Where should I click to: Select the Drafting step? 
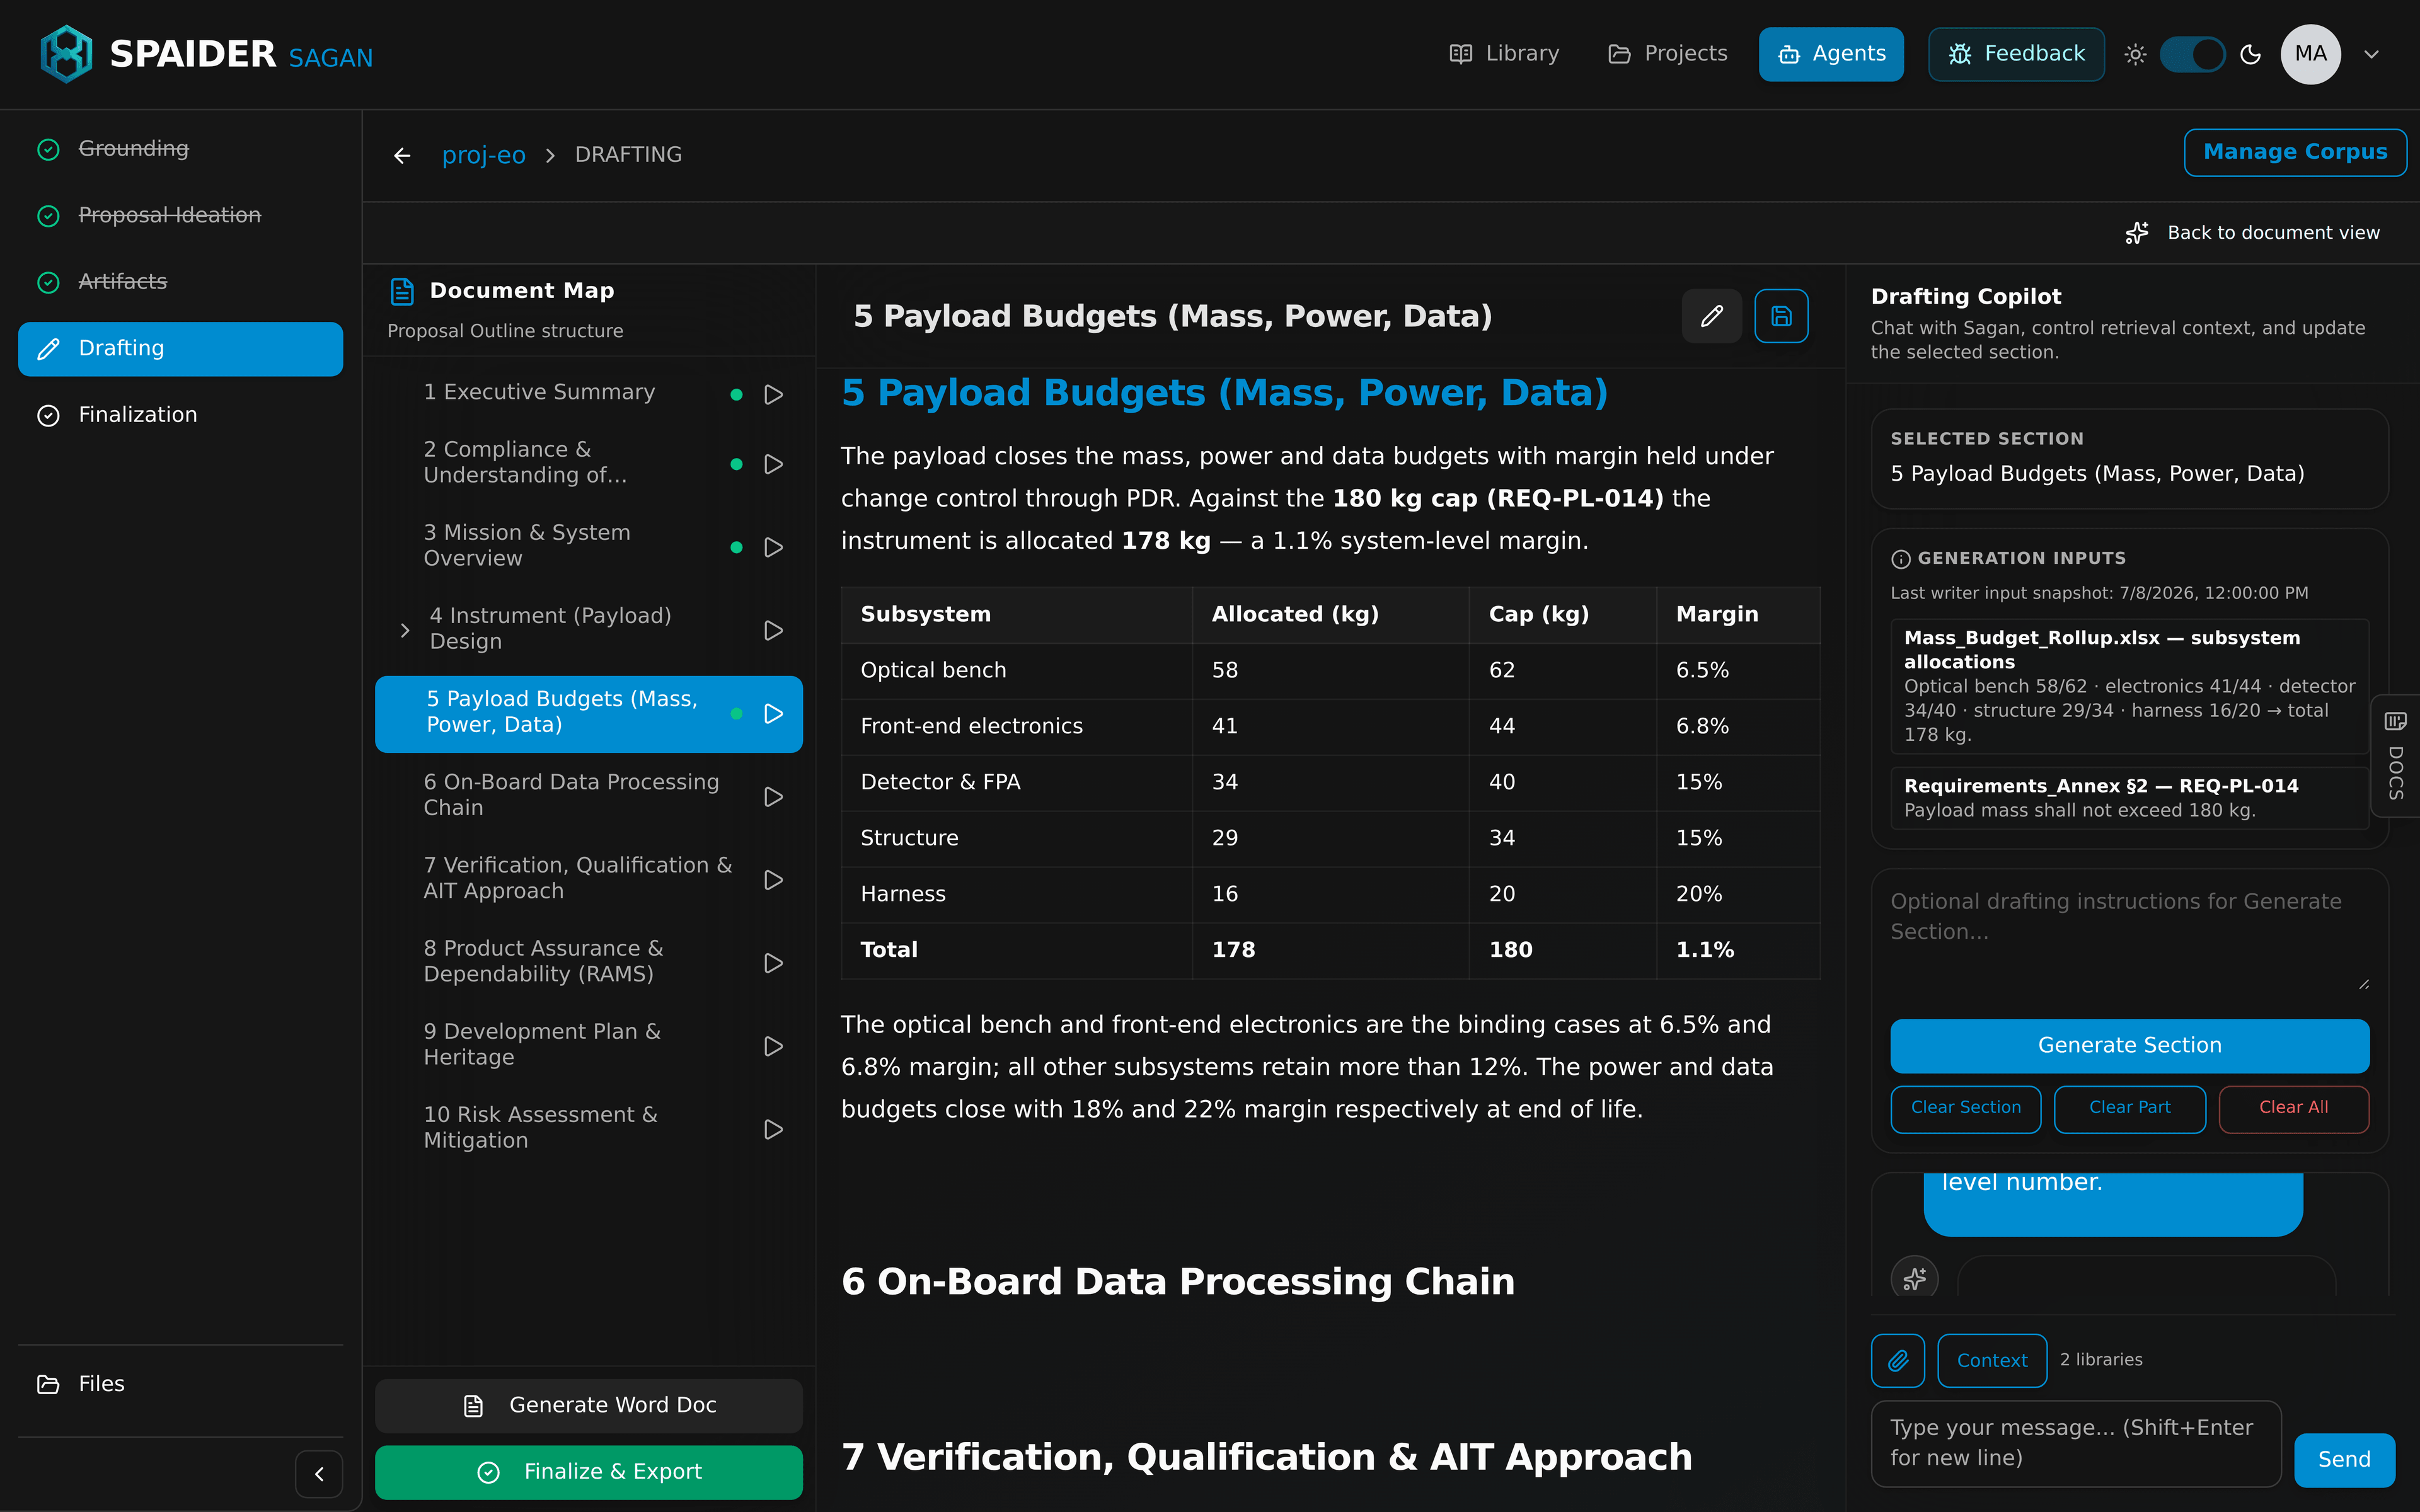[180, 349]
